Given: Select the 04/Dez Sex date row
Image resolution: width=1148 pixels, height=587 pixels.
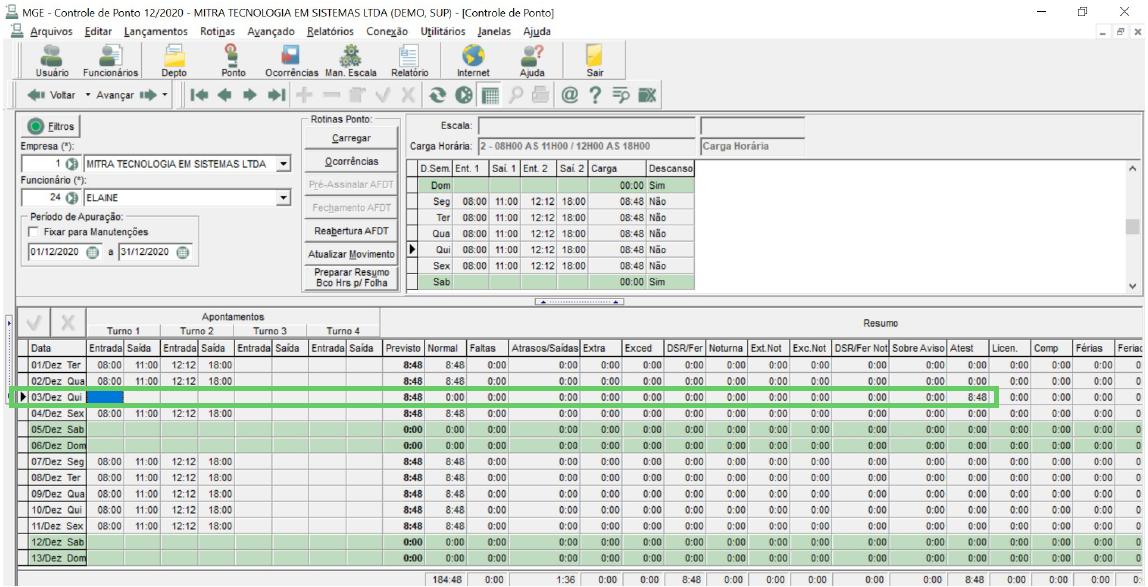Looking at the screenshot, I should click(x=58, y=413).
